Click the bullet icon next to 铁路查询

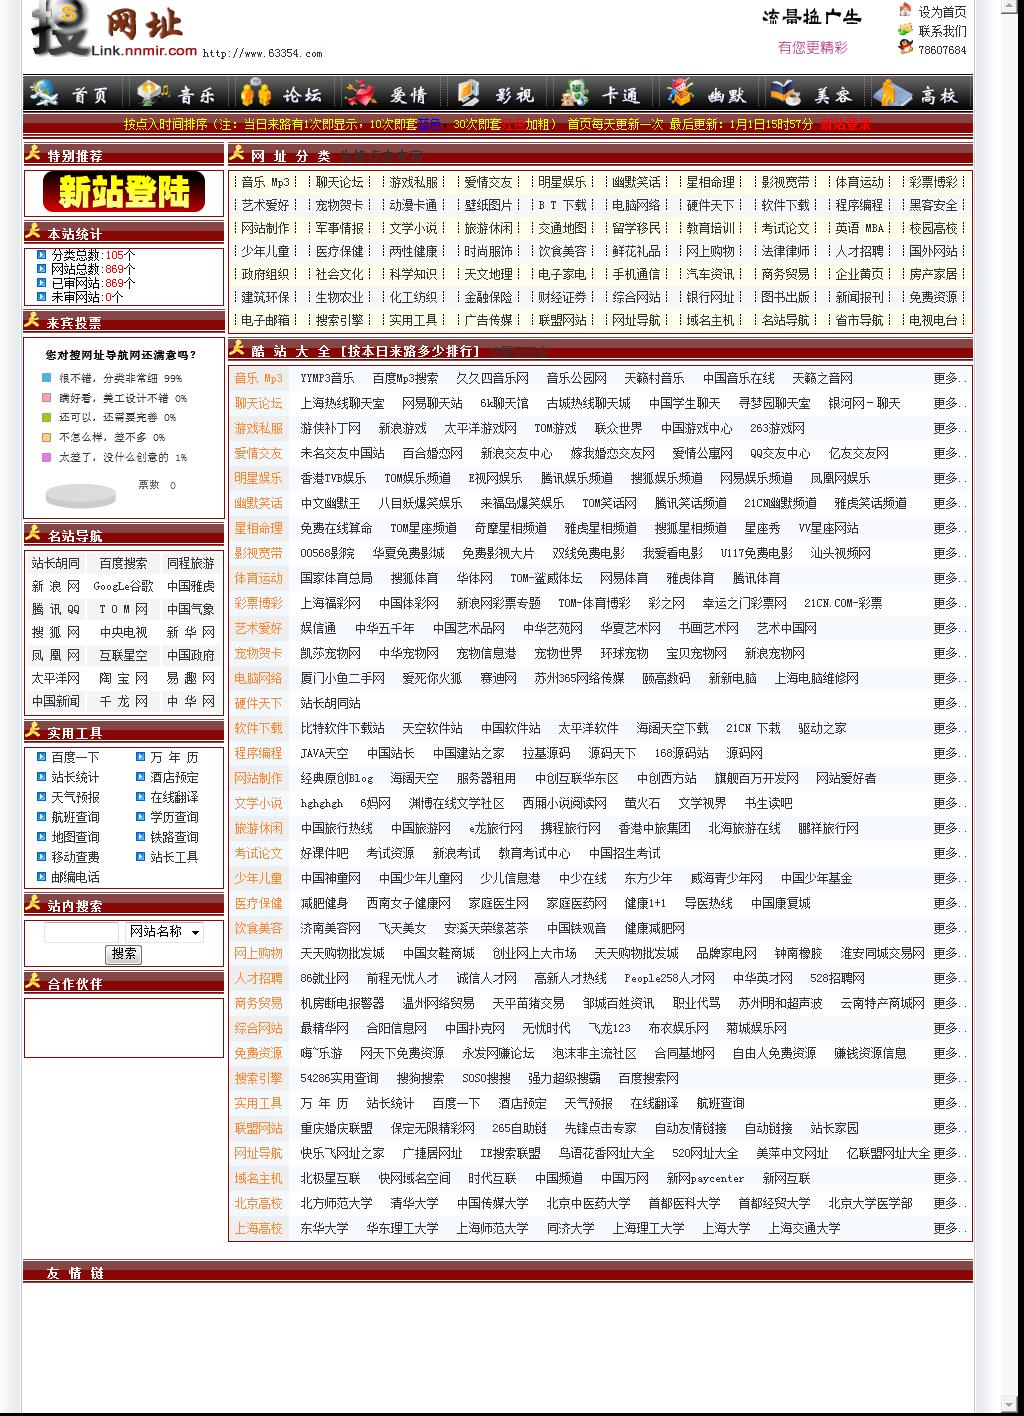click(140, 837)
